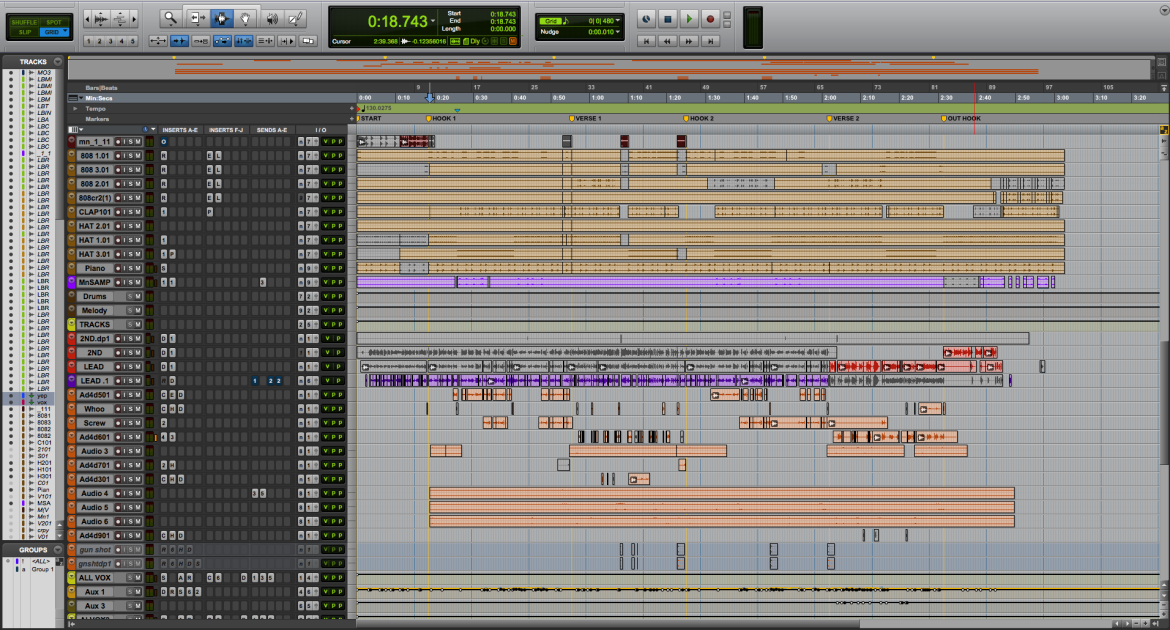This screenshot has height=630, width=1170.
Task: Mute the Piano track
Action: click(137, 268)
